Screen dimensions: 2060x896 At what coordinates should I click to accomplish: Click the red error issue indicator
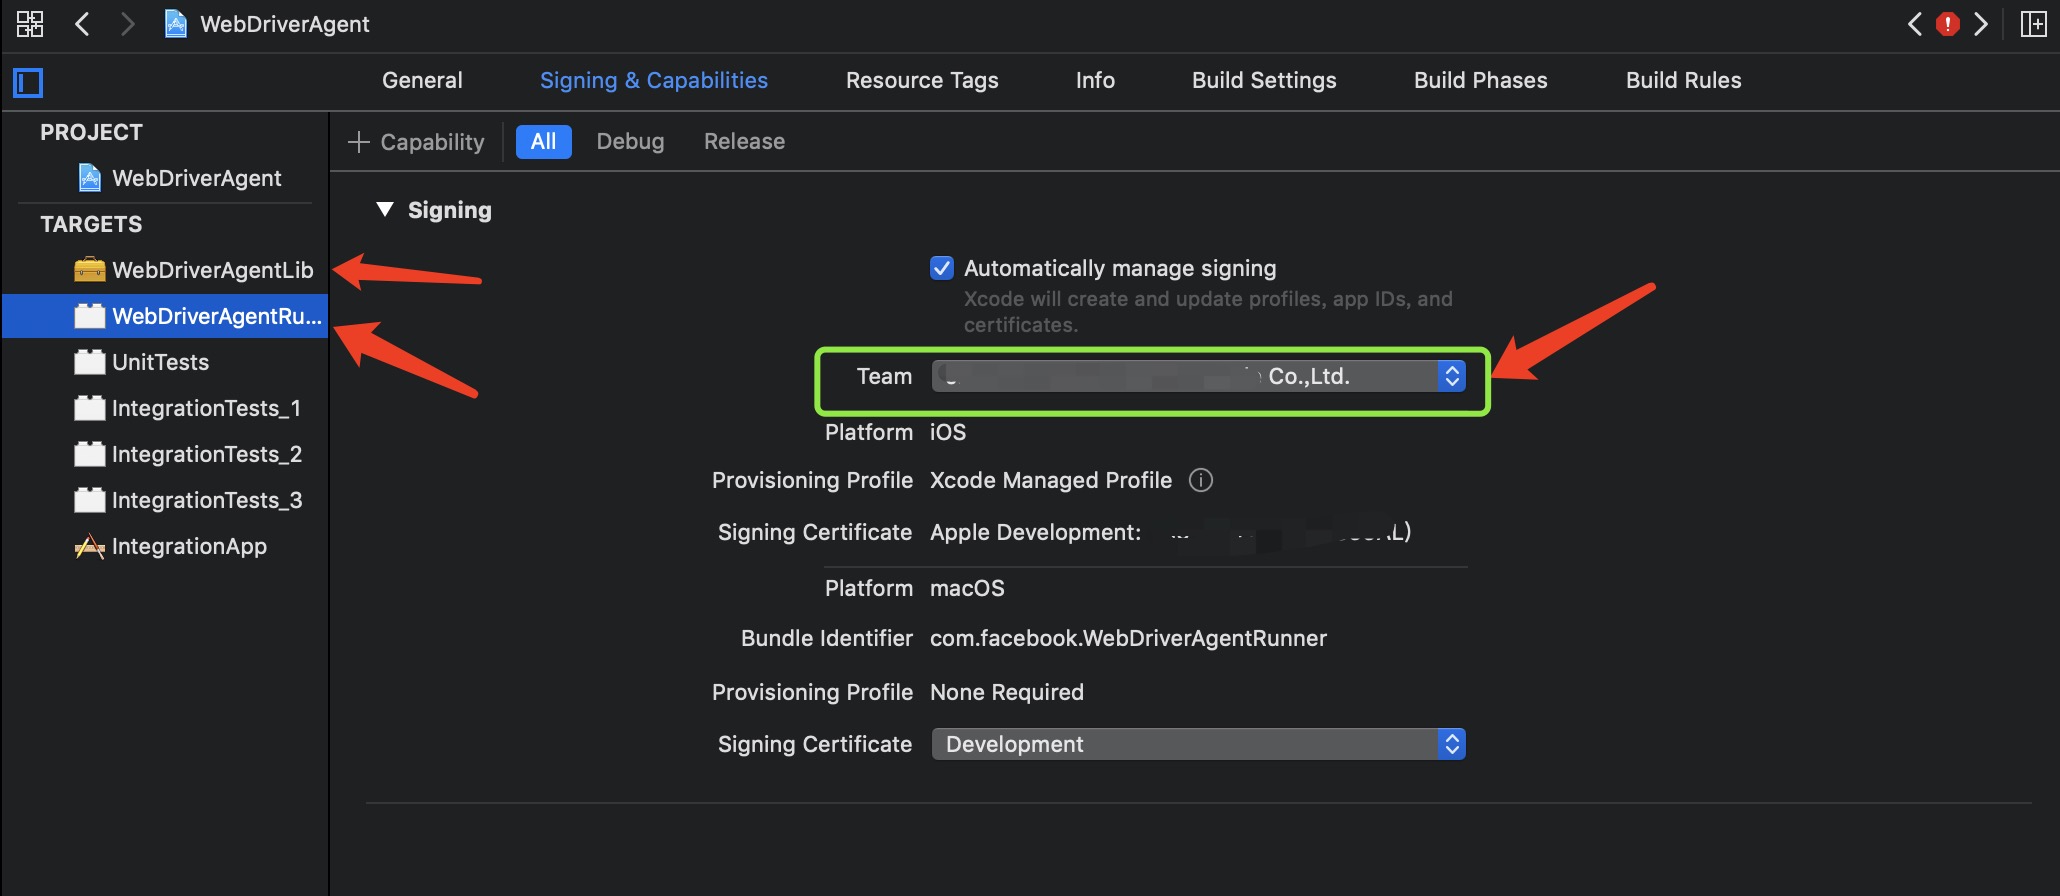coord(1948,24)
